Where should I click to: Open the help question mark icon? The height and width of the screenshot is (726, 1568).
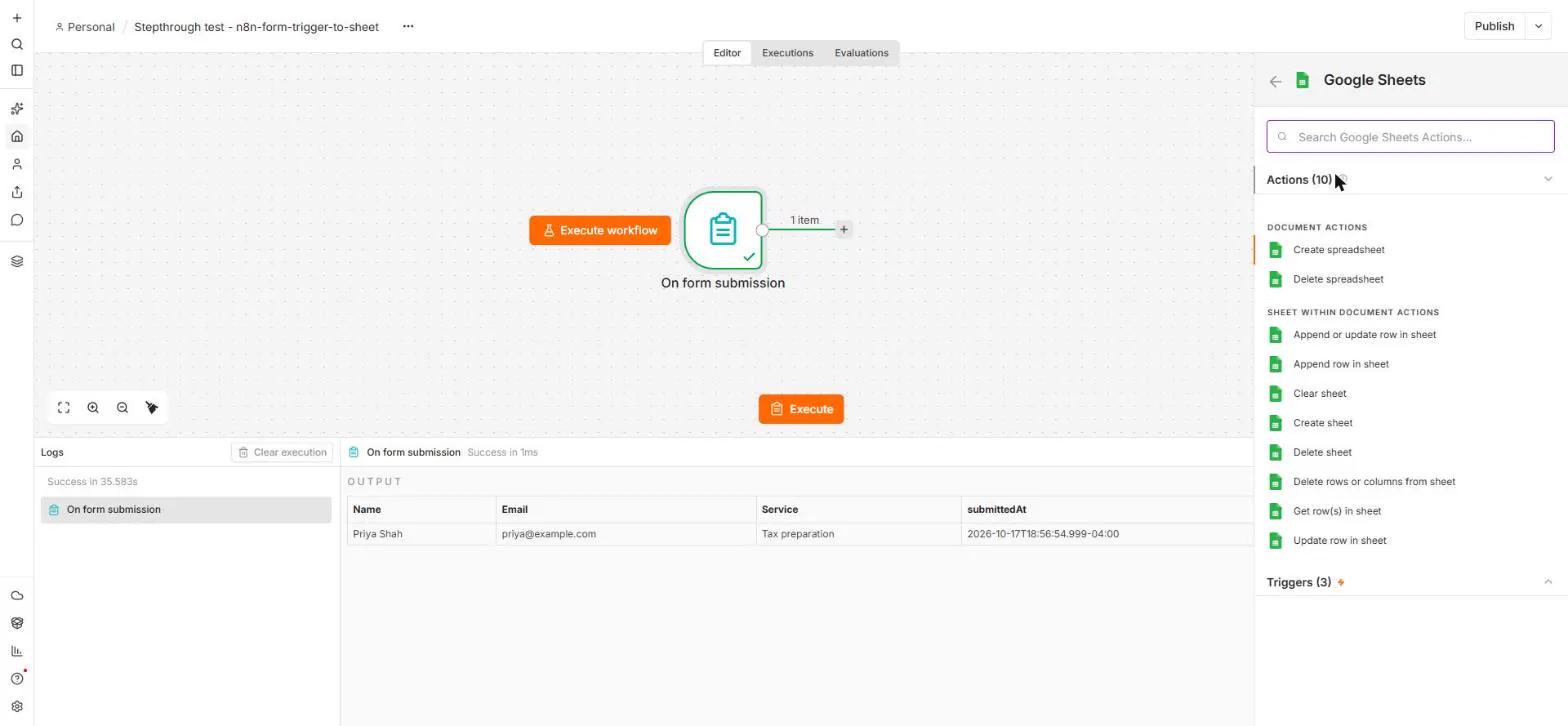(17, 678)
